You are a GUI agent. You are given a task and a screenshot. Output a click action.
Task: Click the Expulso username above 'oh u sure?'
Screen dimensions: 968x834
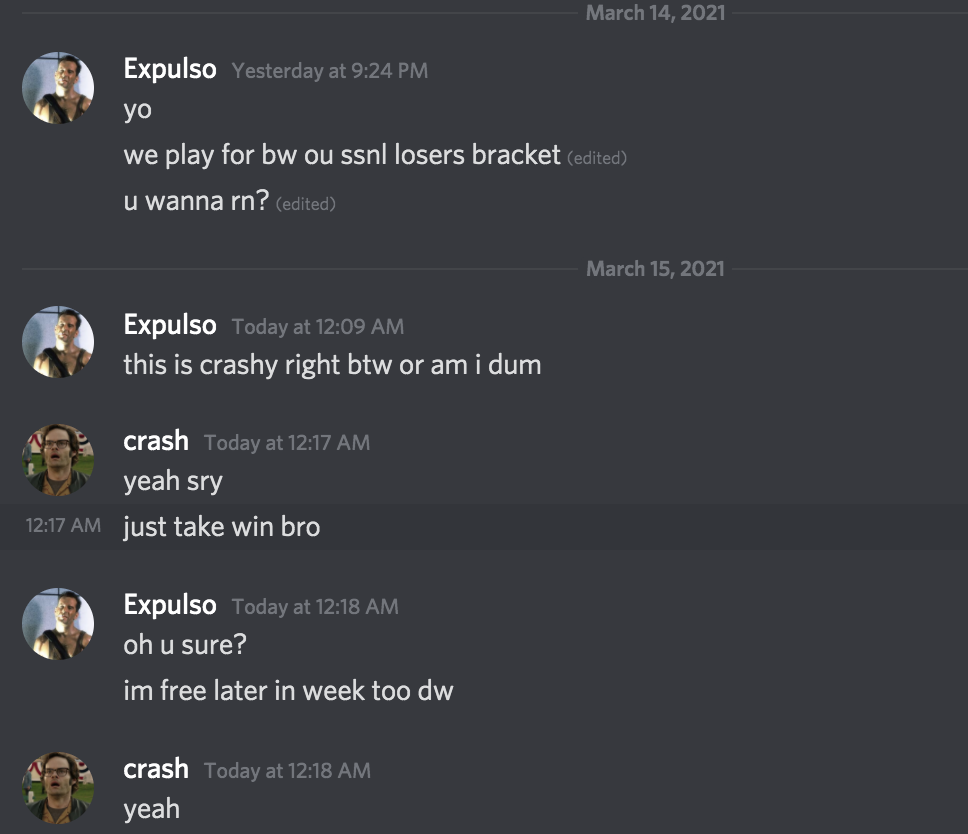tap(170, 605)
